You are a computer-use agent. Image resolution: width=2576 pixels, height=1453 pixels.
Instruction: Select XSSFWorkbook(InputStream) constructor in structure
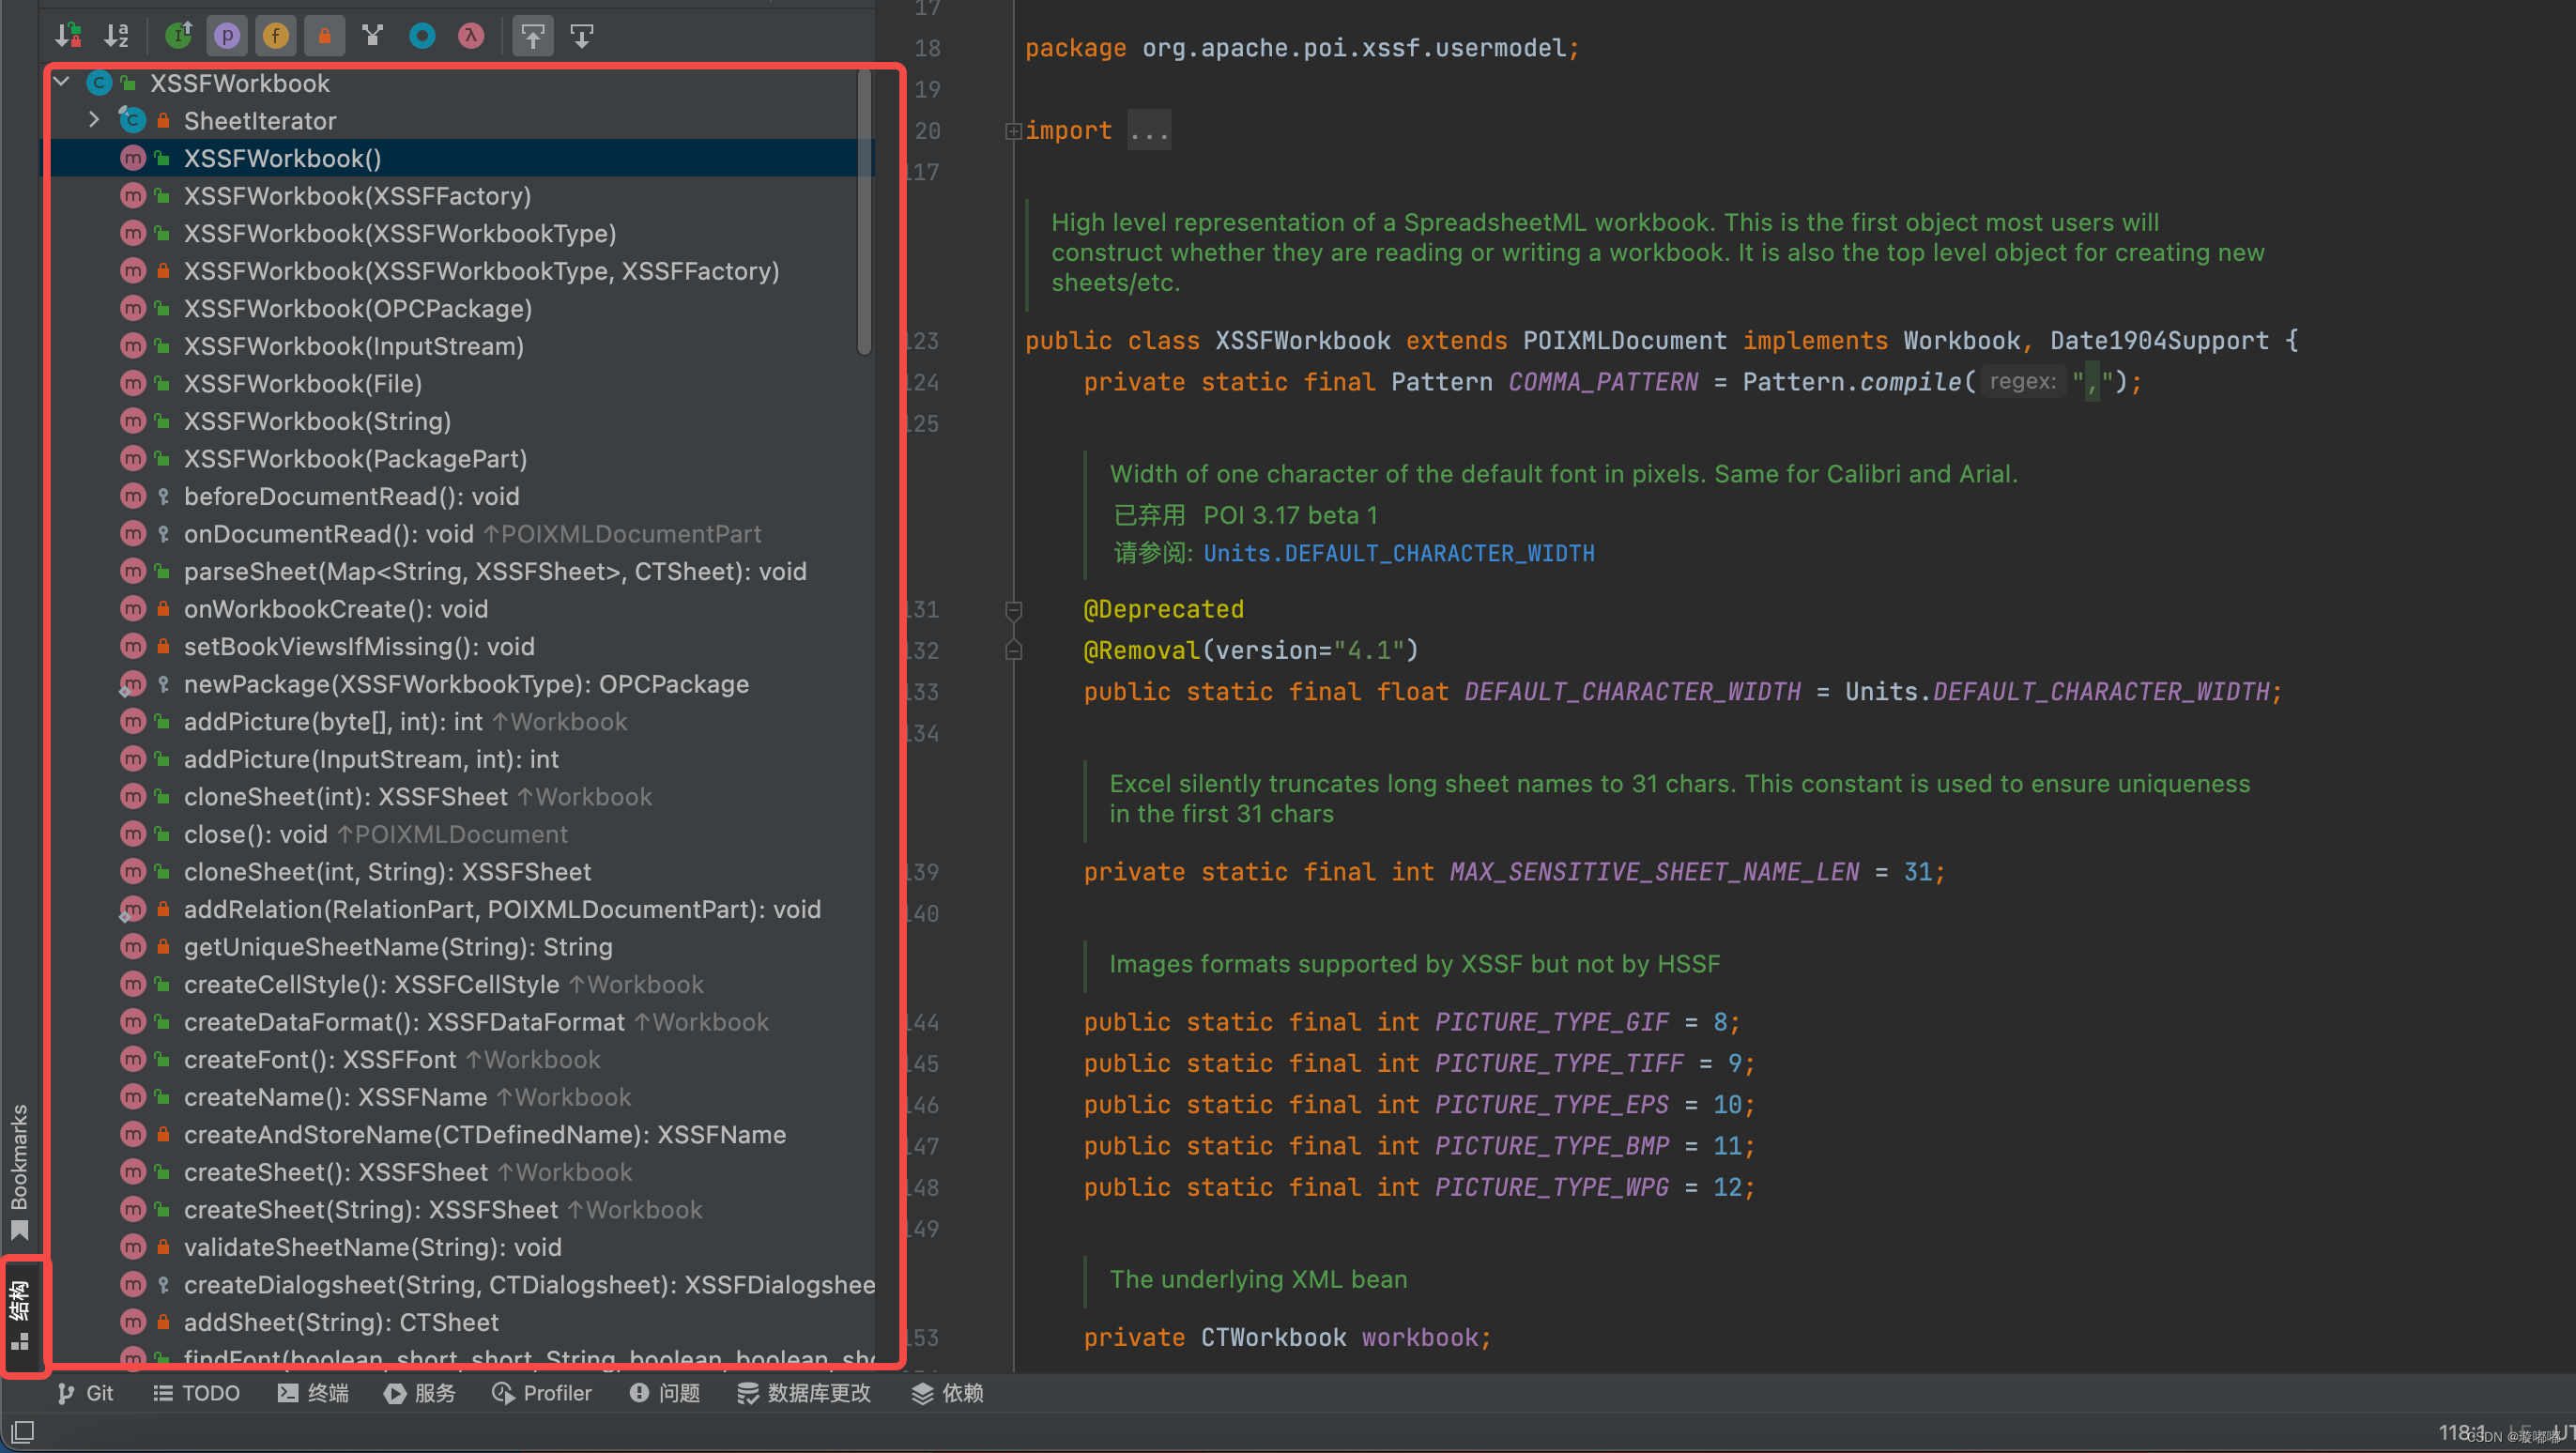click(x=353, y=346)
